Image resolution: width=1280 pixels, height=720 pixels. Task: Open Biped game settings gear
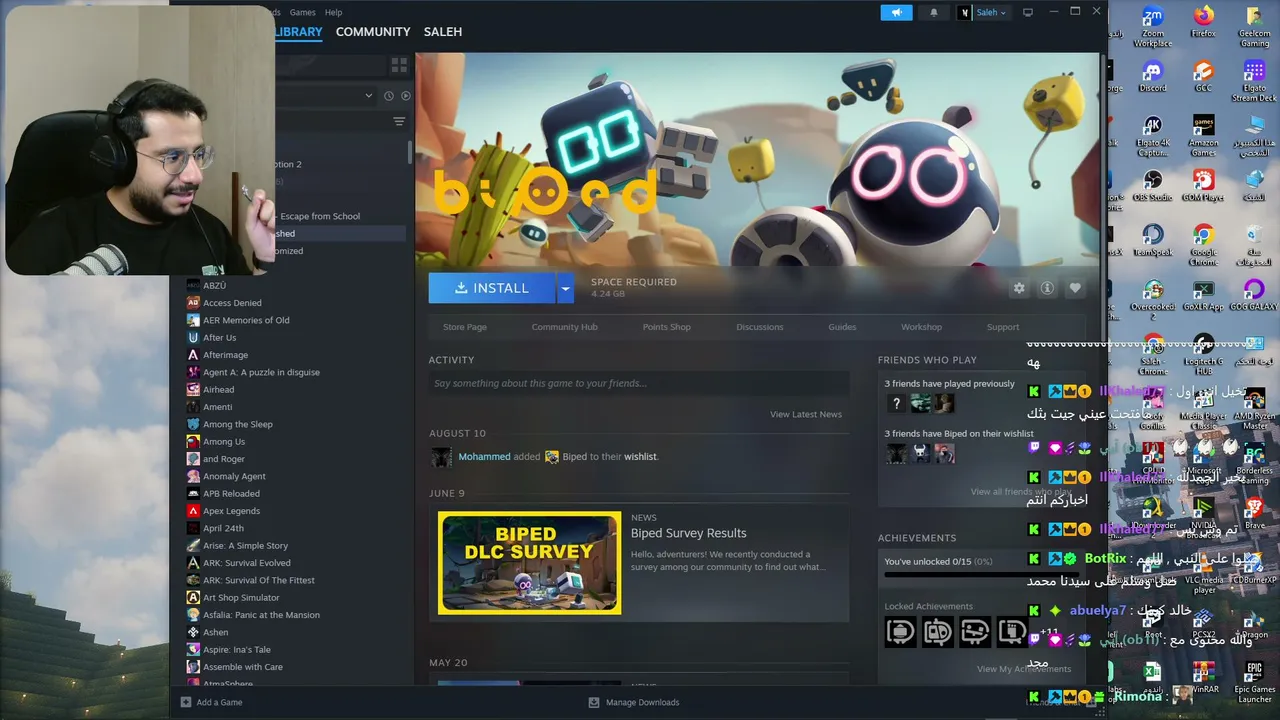pyautogui.click(x=1019, y=288)
